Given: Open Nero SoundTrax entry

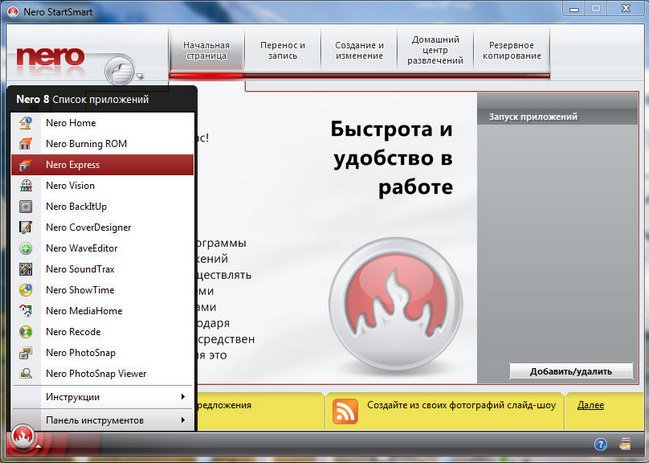Looking at the screenshot, I should tap(103, 269).
